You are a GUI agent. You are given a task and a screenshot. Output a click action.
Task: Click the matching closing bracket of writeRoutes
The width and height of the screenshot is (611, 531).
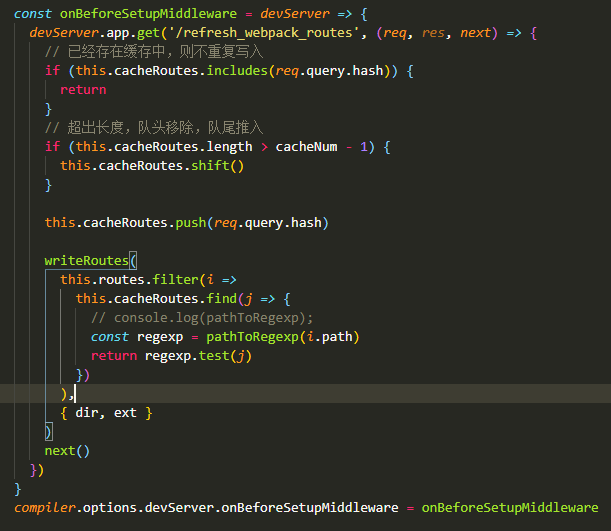(x=48, y=432)
